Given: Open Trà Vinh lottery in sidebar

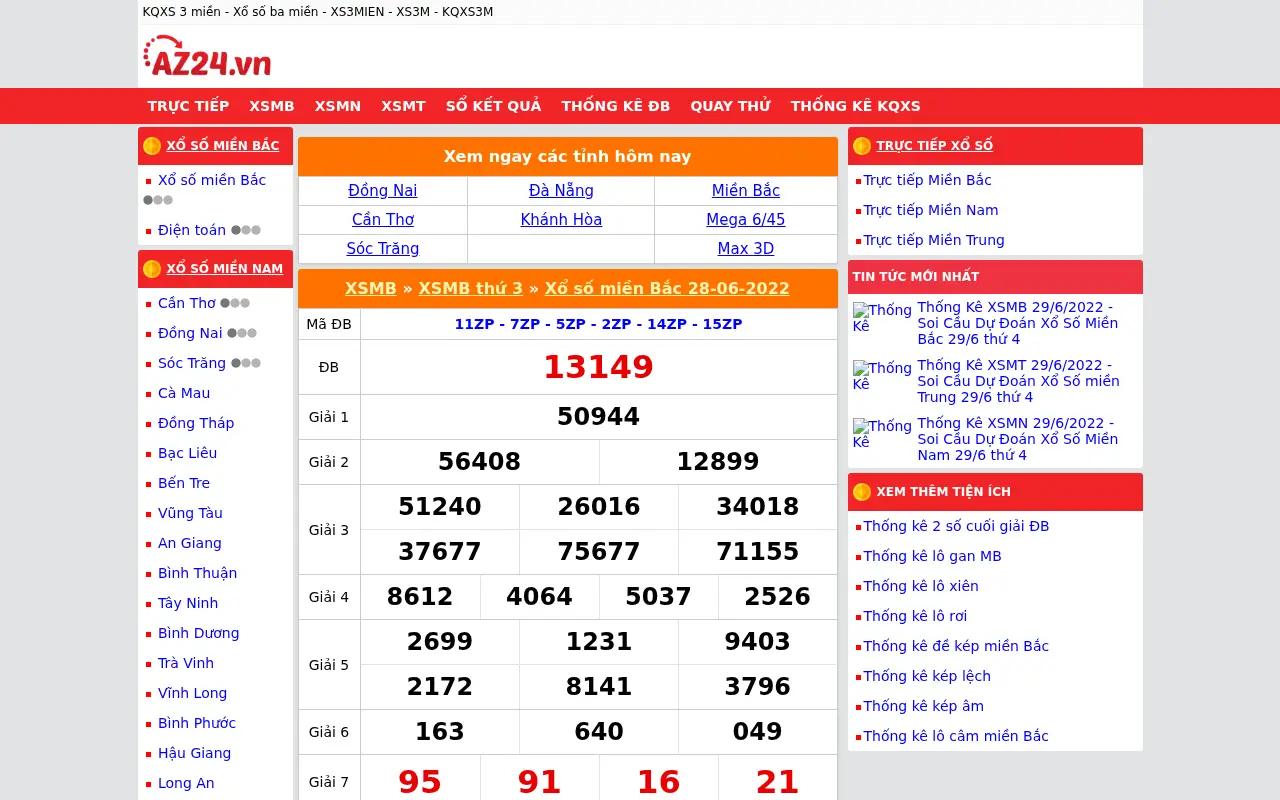Looking at the screenshot, I should coord(186,663).
